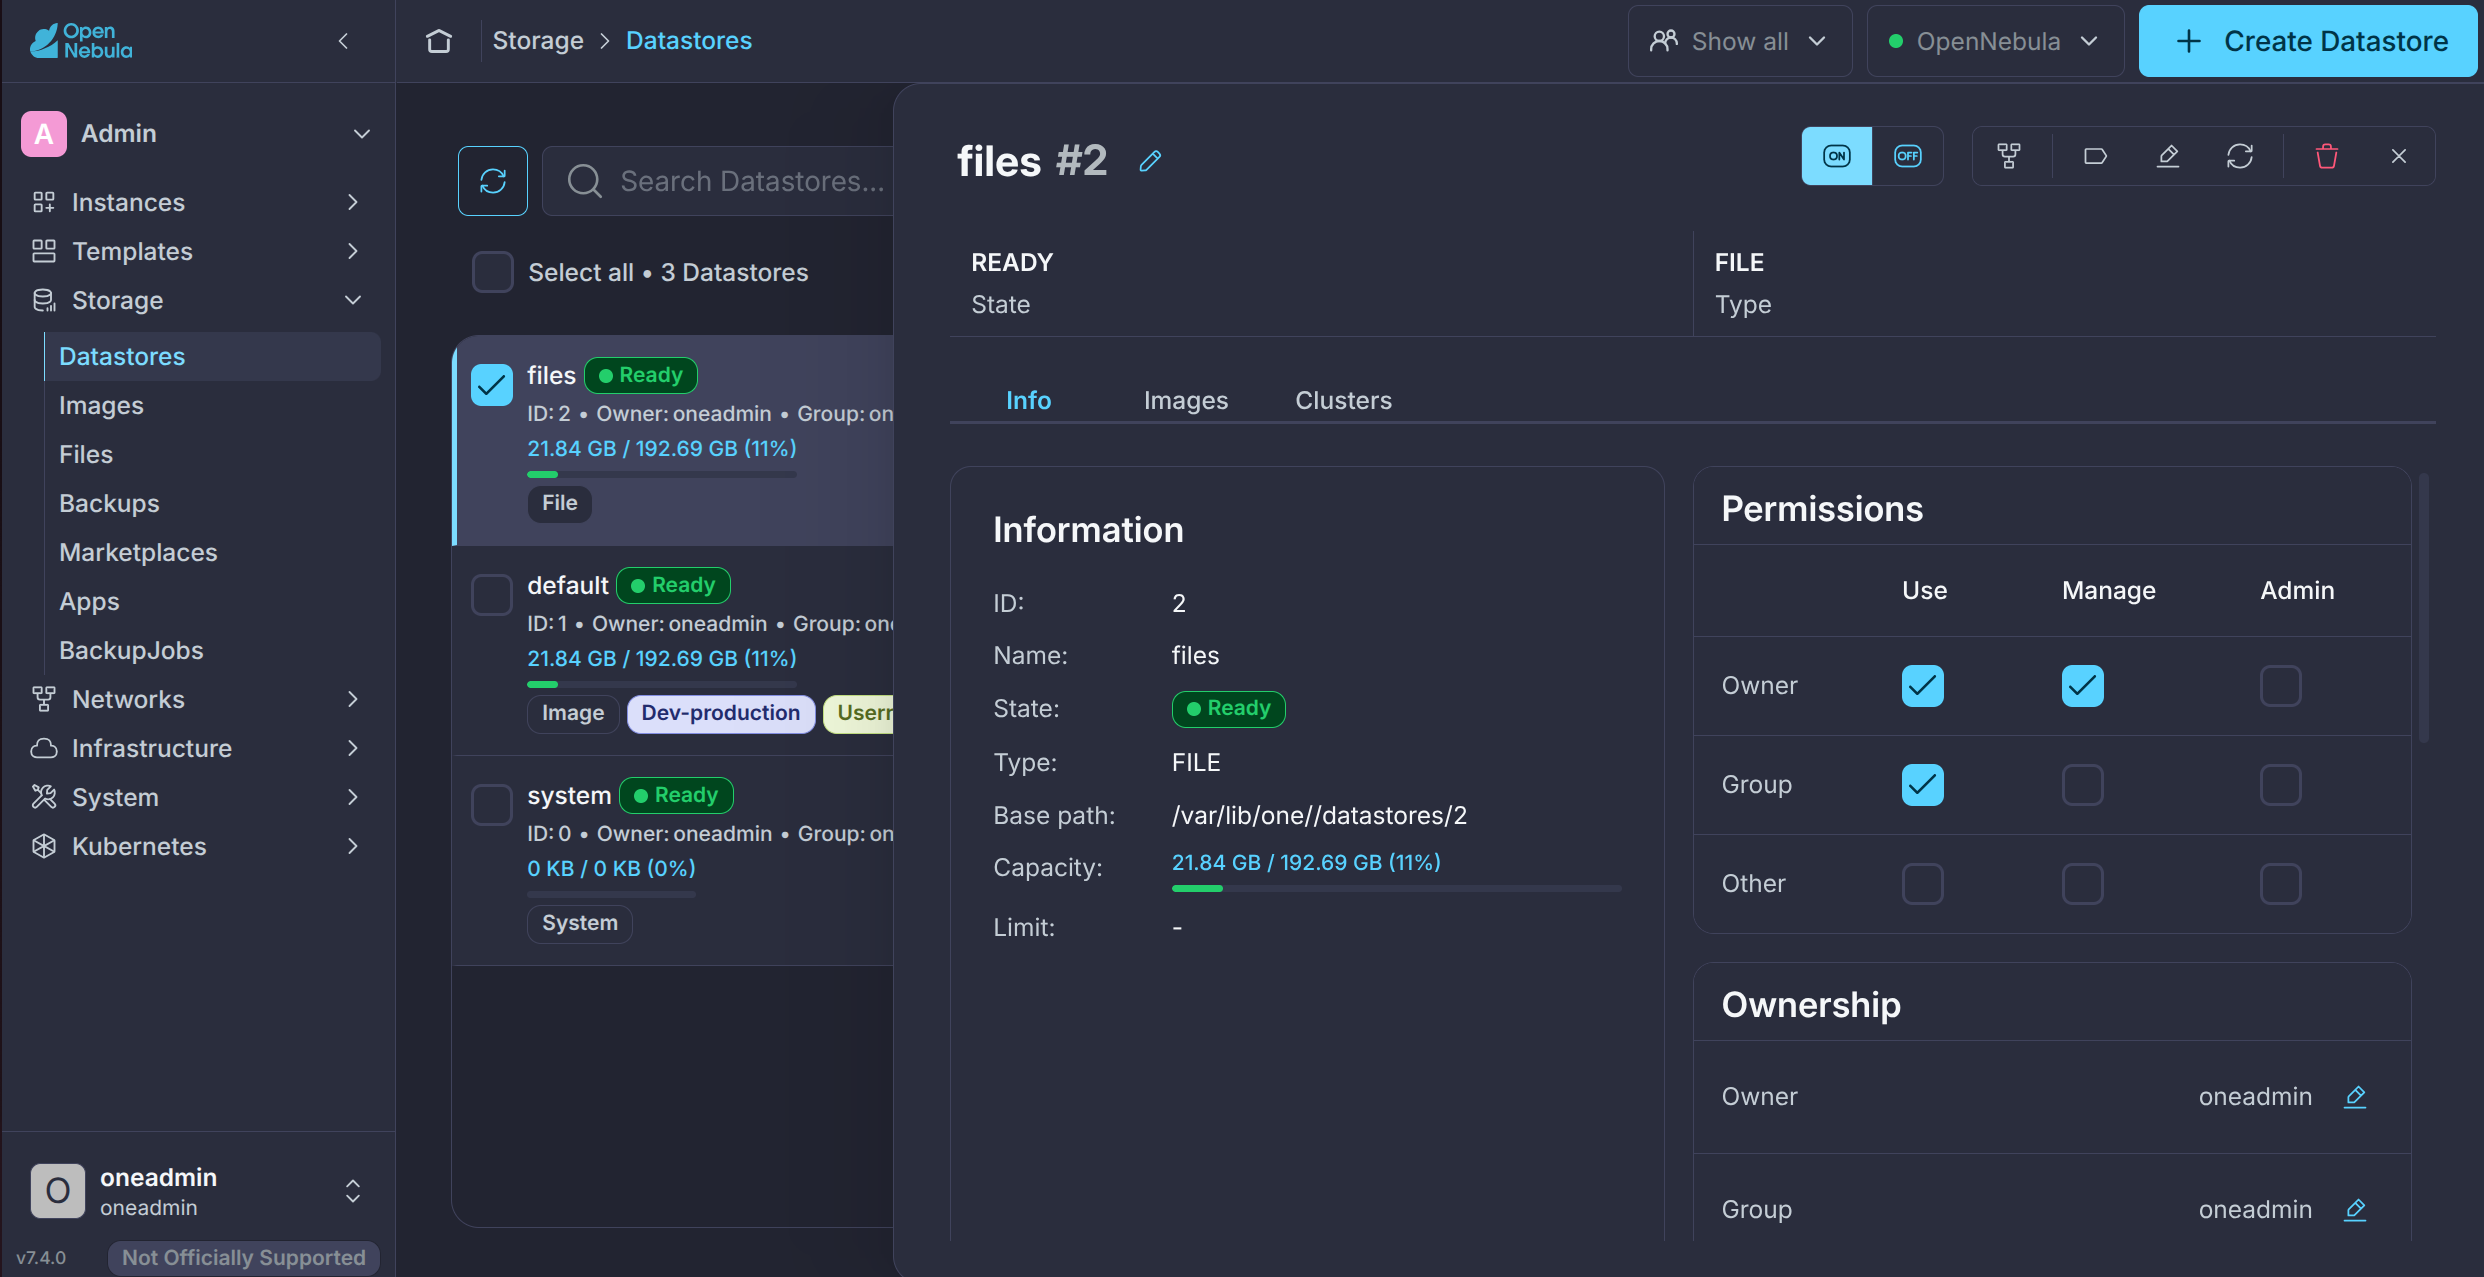Click the Networks sidebar icon
The height and width of the screenshot is (1277, 2484).
[x=43, y=699]
